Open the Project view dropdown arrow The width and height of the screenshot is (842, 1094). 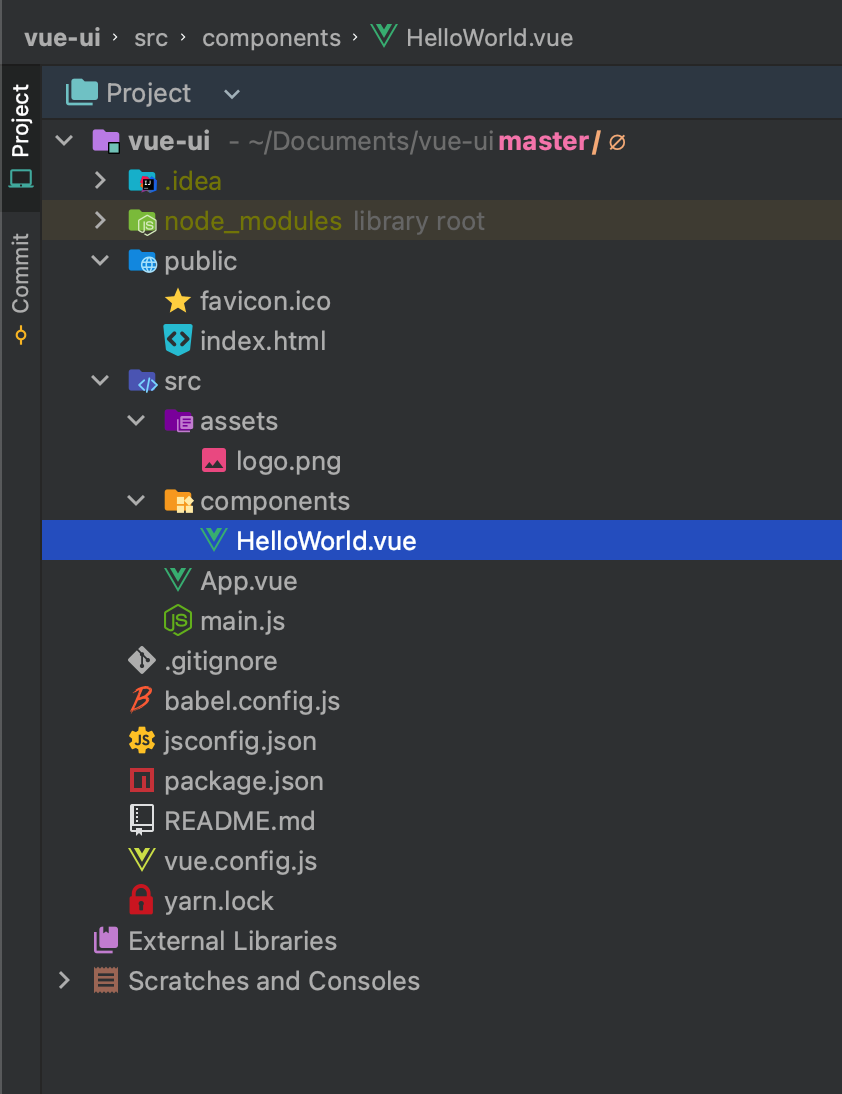click(x=232, y=94)
